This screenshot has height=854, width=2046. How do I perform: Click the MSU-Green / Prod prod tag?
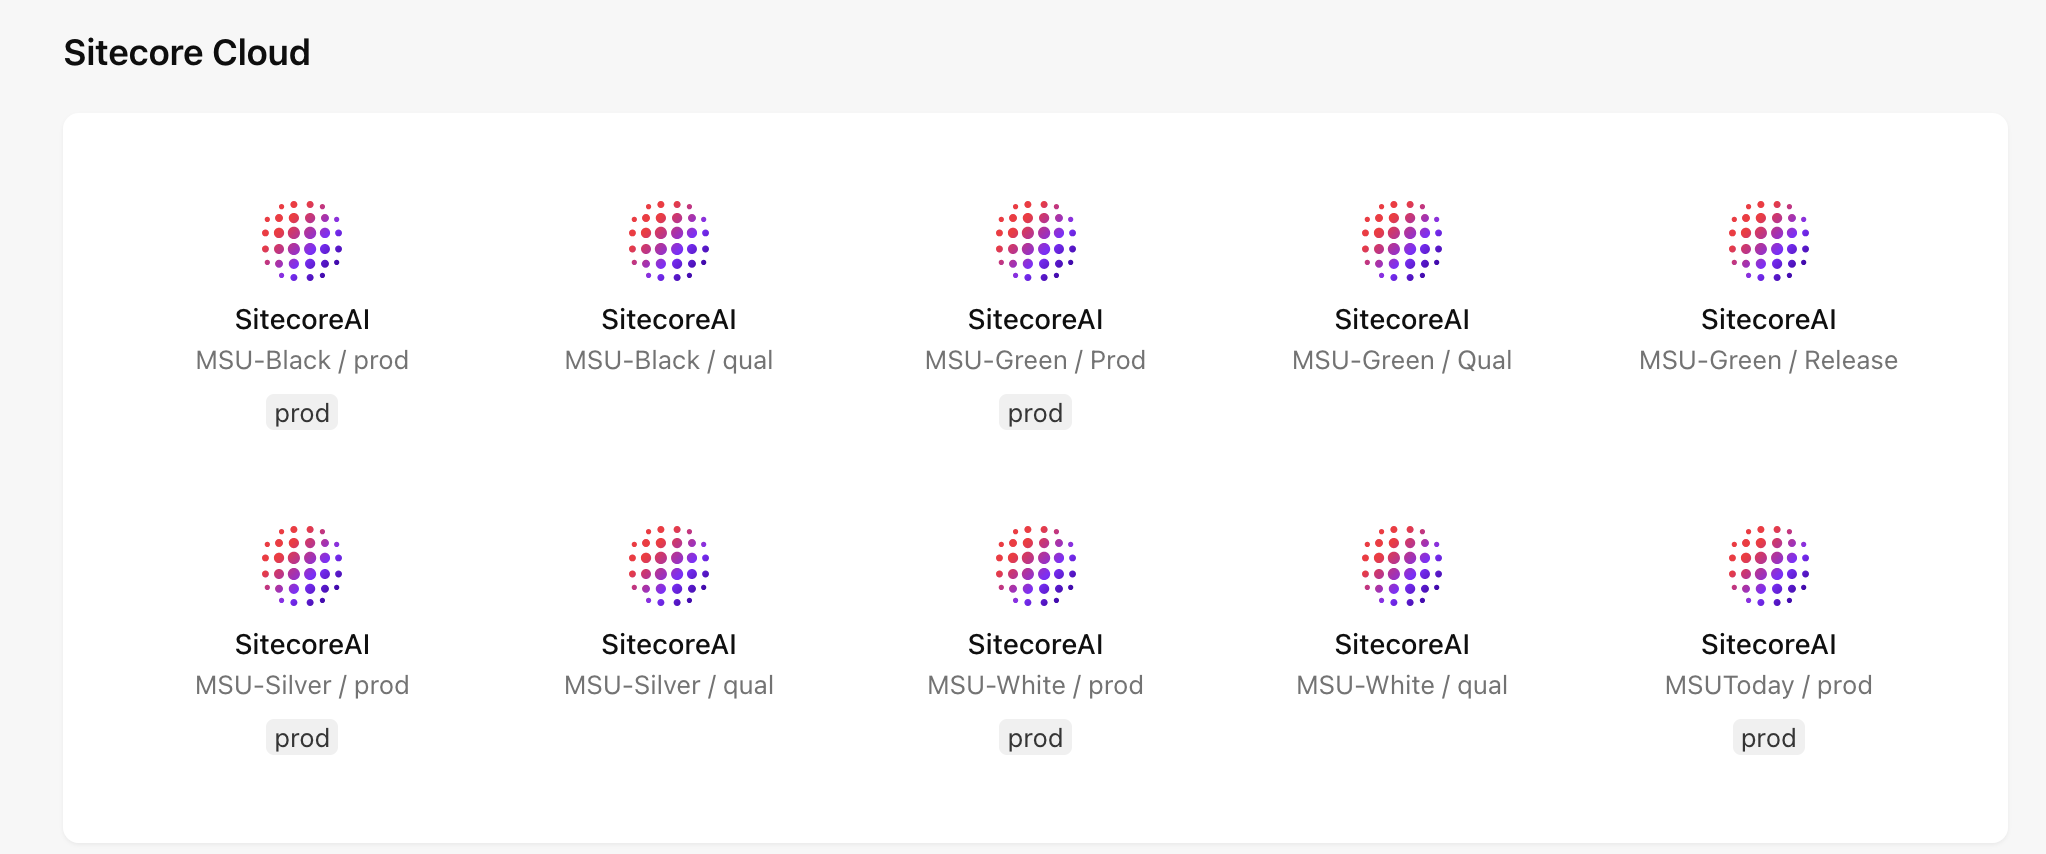pos(1035,412)
